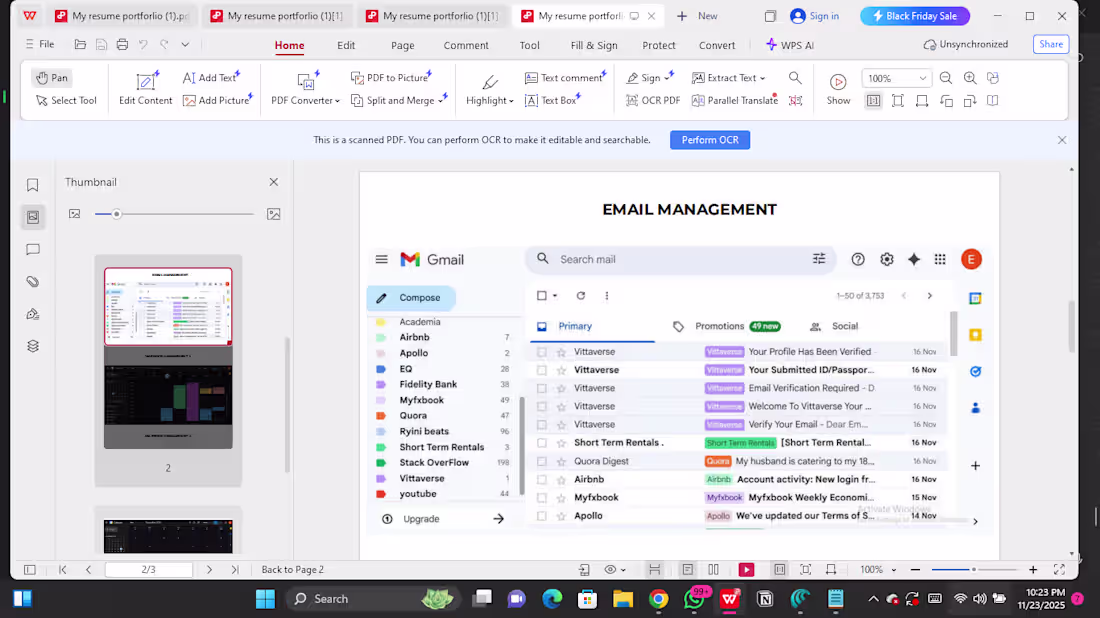Open the Comments panel in the sidebar
This screenshot has height=618, width=1100.
tap(32, 249)
